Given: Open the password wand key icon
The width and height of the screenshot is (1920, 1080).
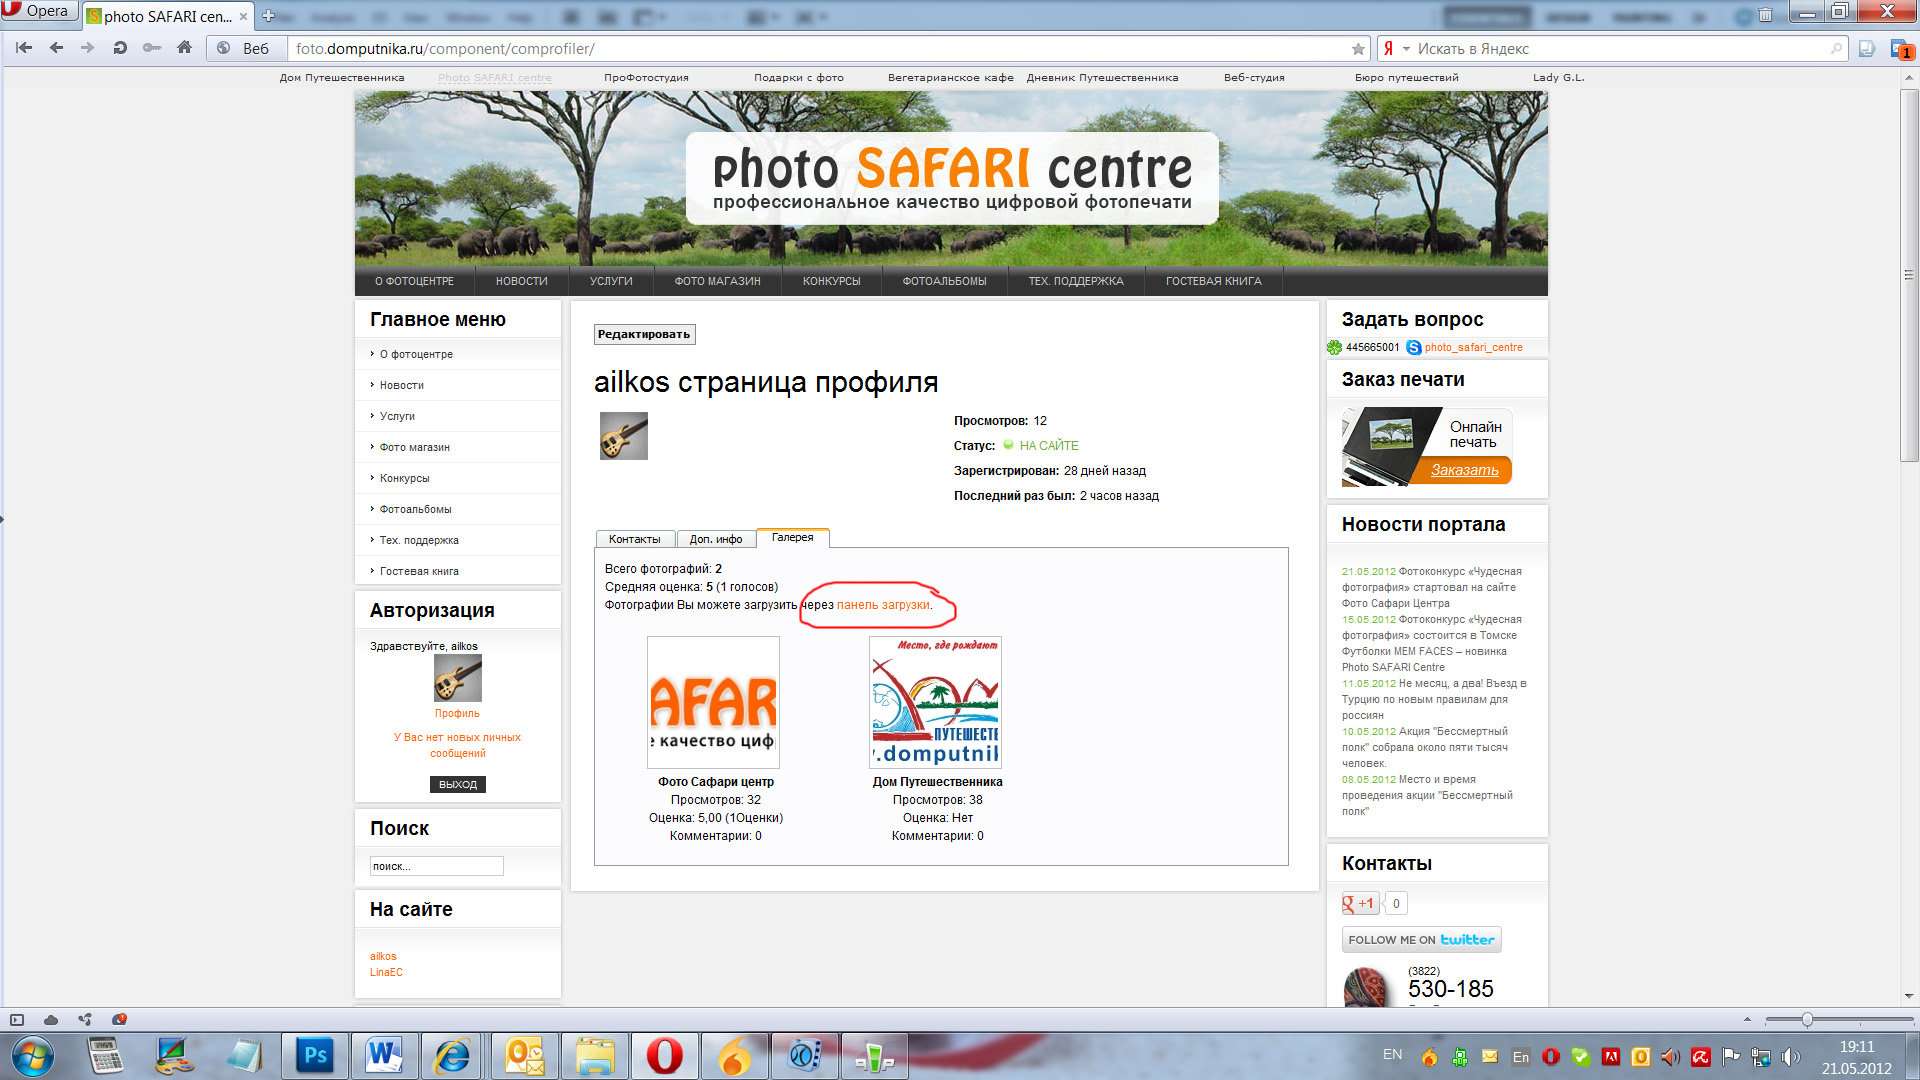Looking at the screenshot, I should click(x=152, y=48).
